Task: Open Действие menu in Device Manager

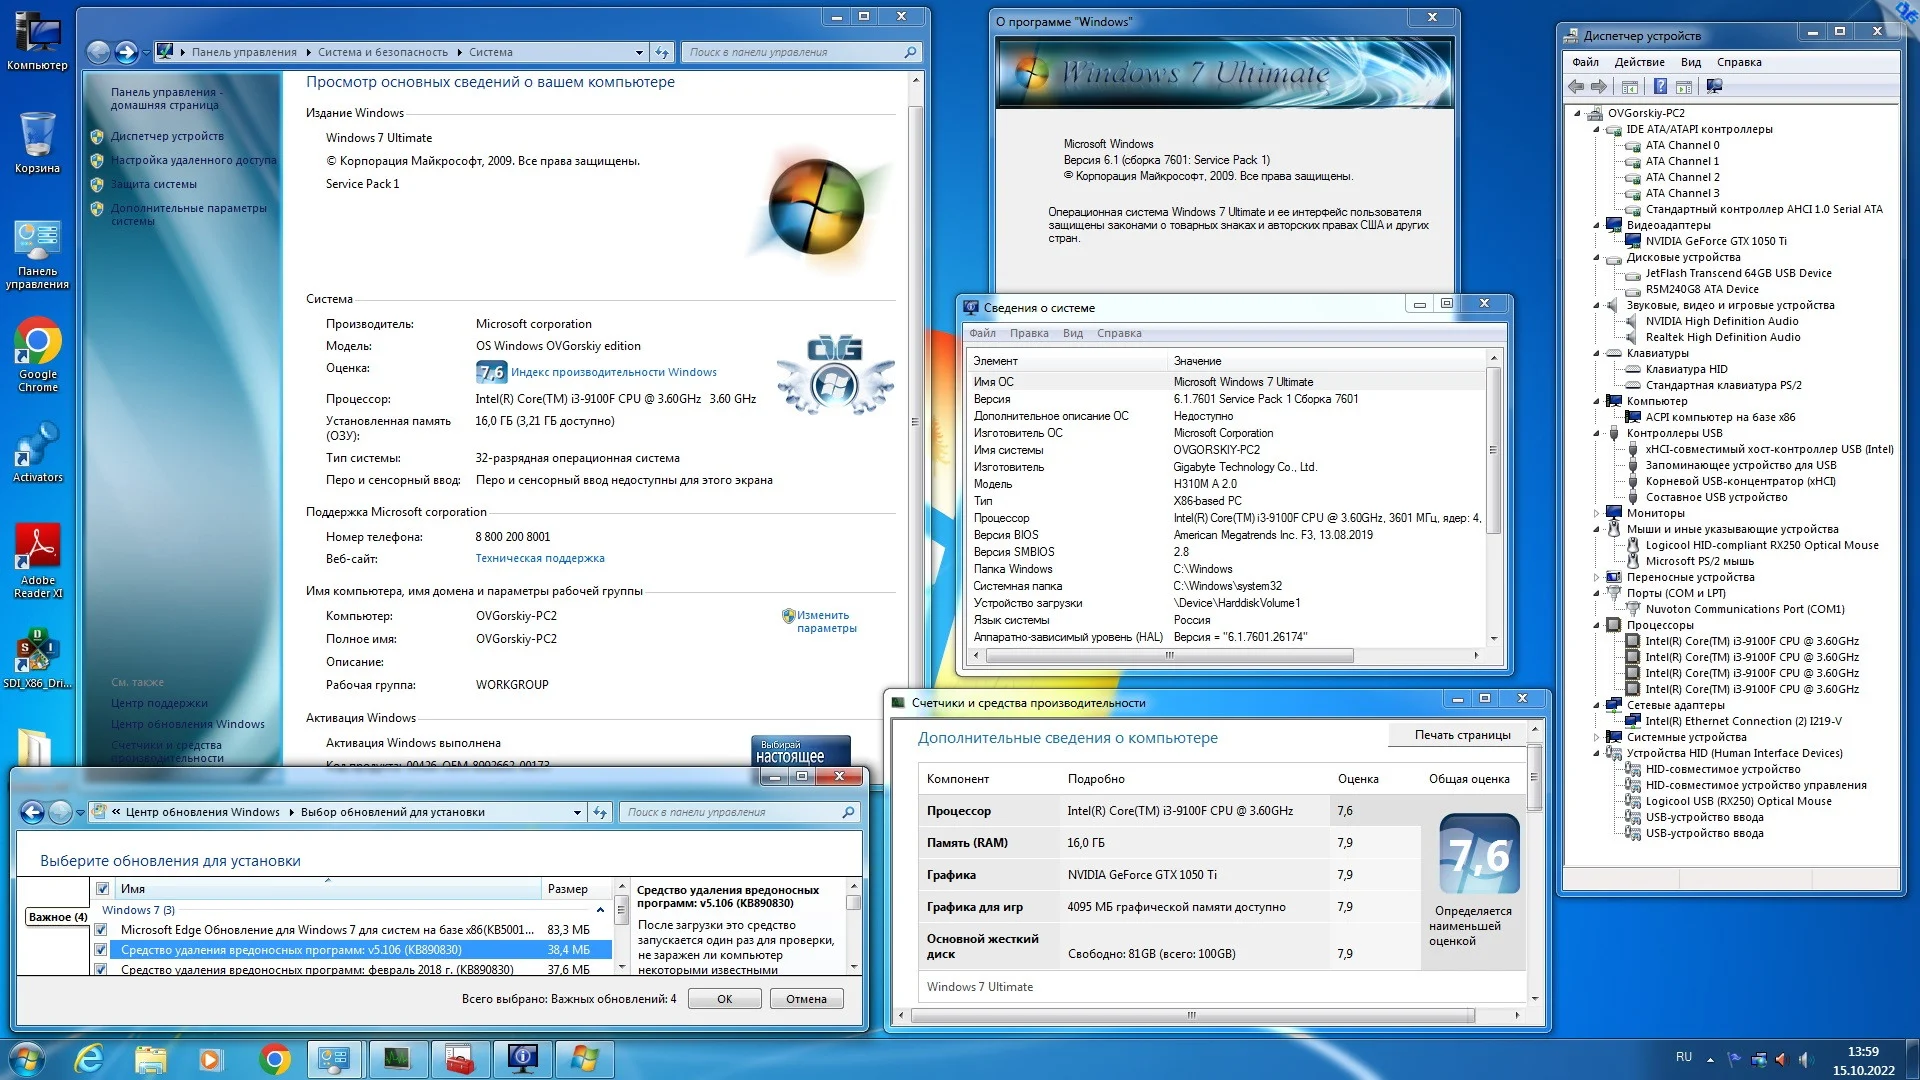Action: (x=1639, y=62)
